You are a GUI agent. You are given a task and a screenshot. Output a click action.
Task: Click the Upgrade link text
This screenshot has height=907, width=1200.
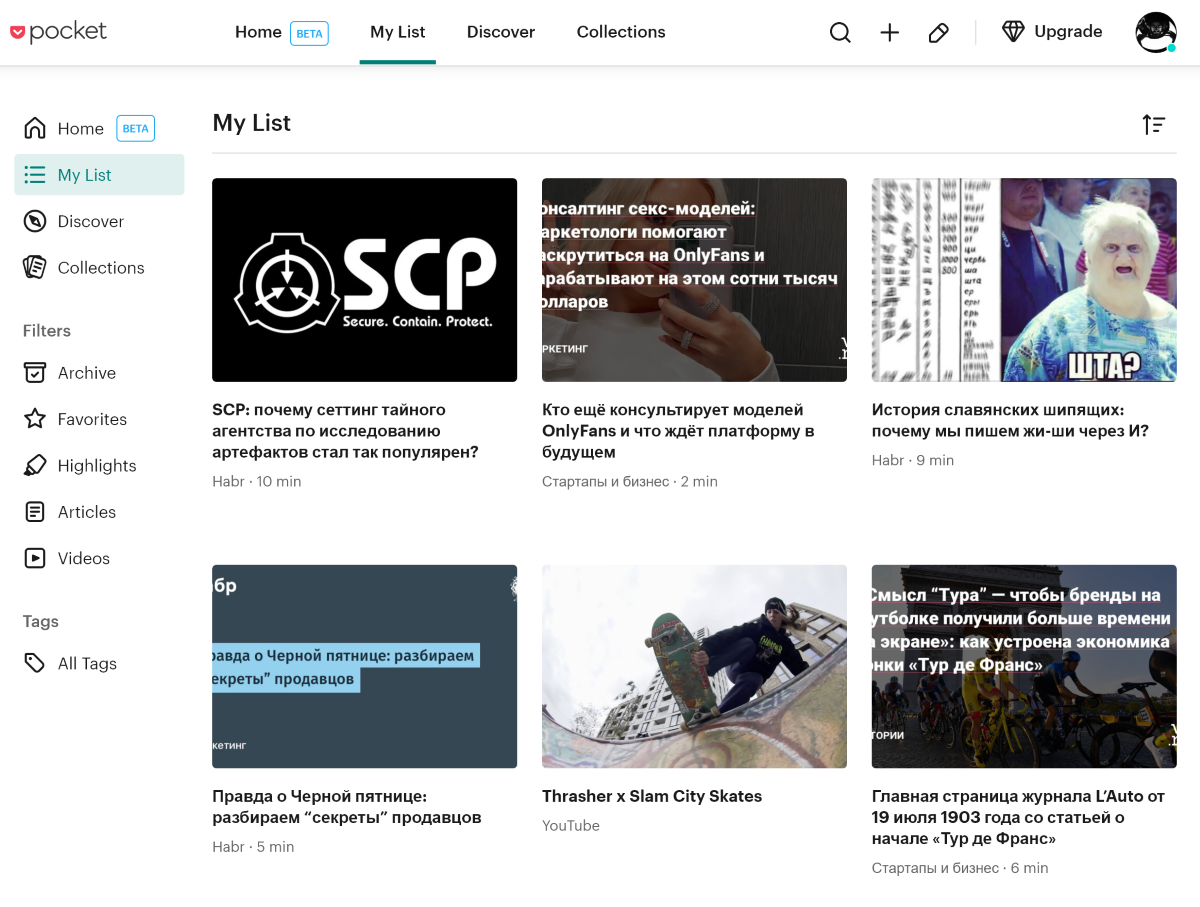[x=1068, y=32]
